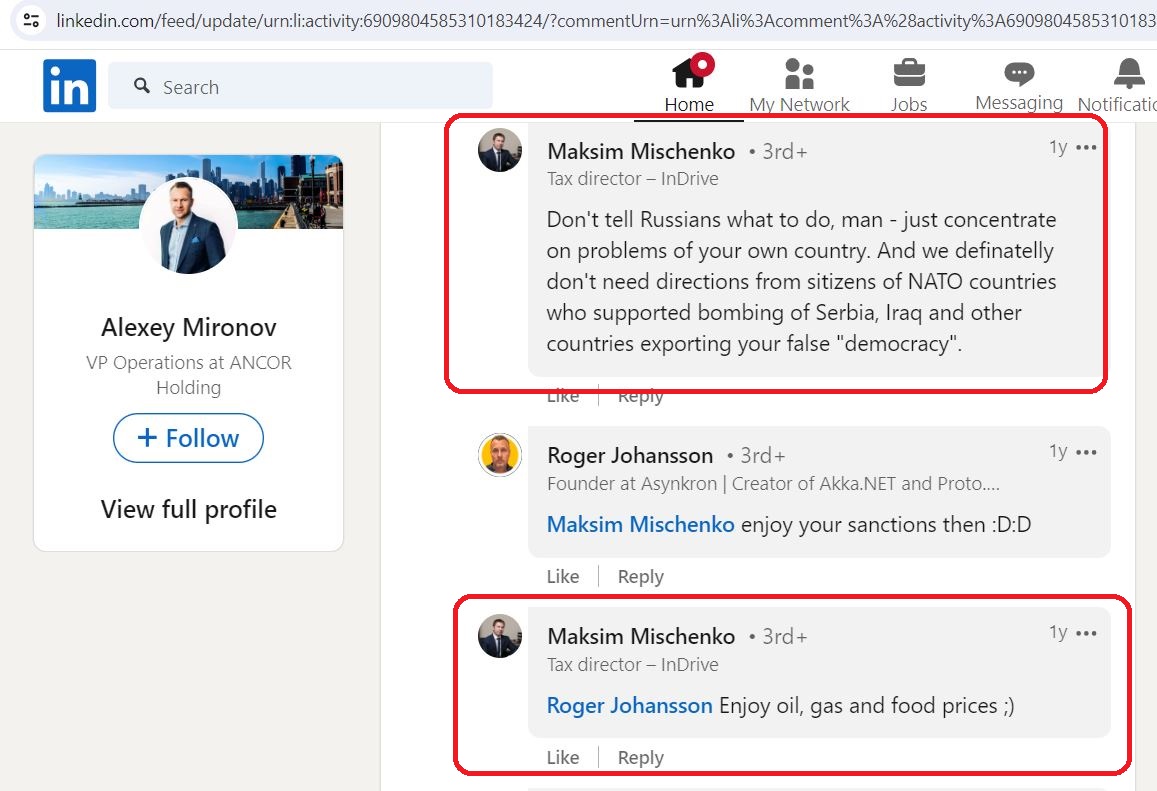Click Alexey Mironov's profile picture
The image size is (1157, 791).
tap(188, 227)
